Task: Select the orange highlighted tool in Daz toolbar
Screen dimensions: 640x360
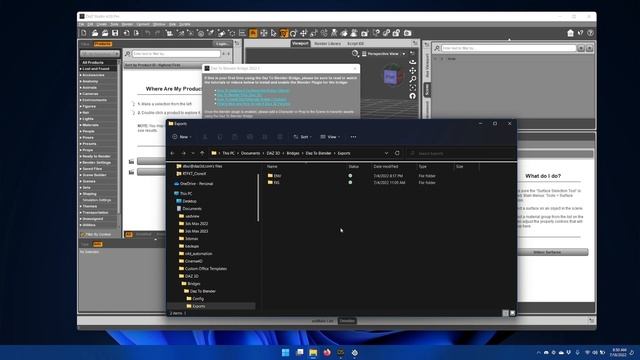Action: [253, 33]
